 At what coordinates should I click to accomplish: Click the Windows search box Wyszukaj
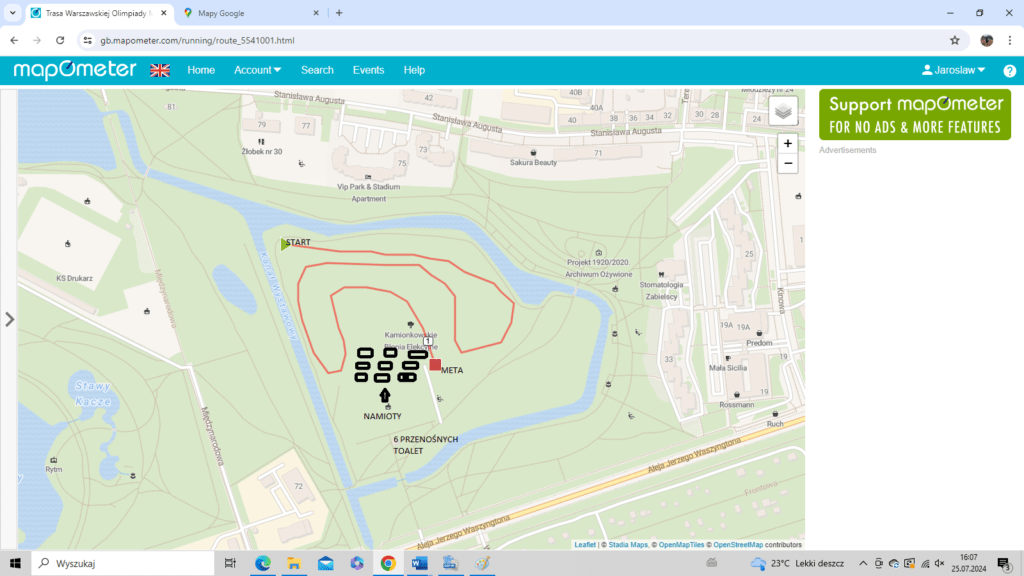[x=130, y=563]
